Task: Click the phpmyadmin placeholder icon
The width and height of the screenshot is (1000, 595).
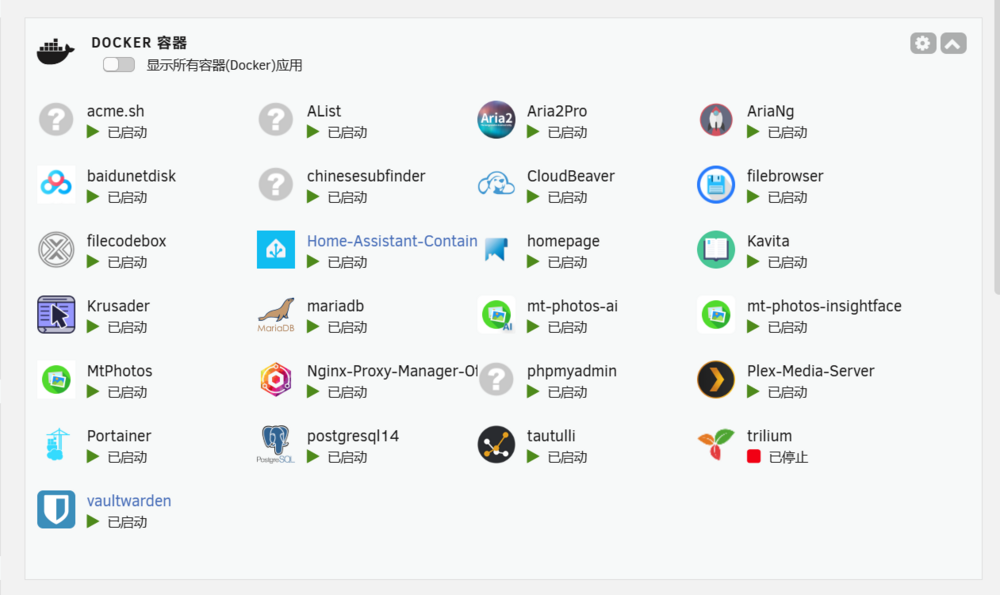Action: click(496, 379)
